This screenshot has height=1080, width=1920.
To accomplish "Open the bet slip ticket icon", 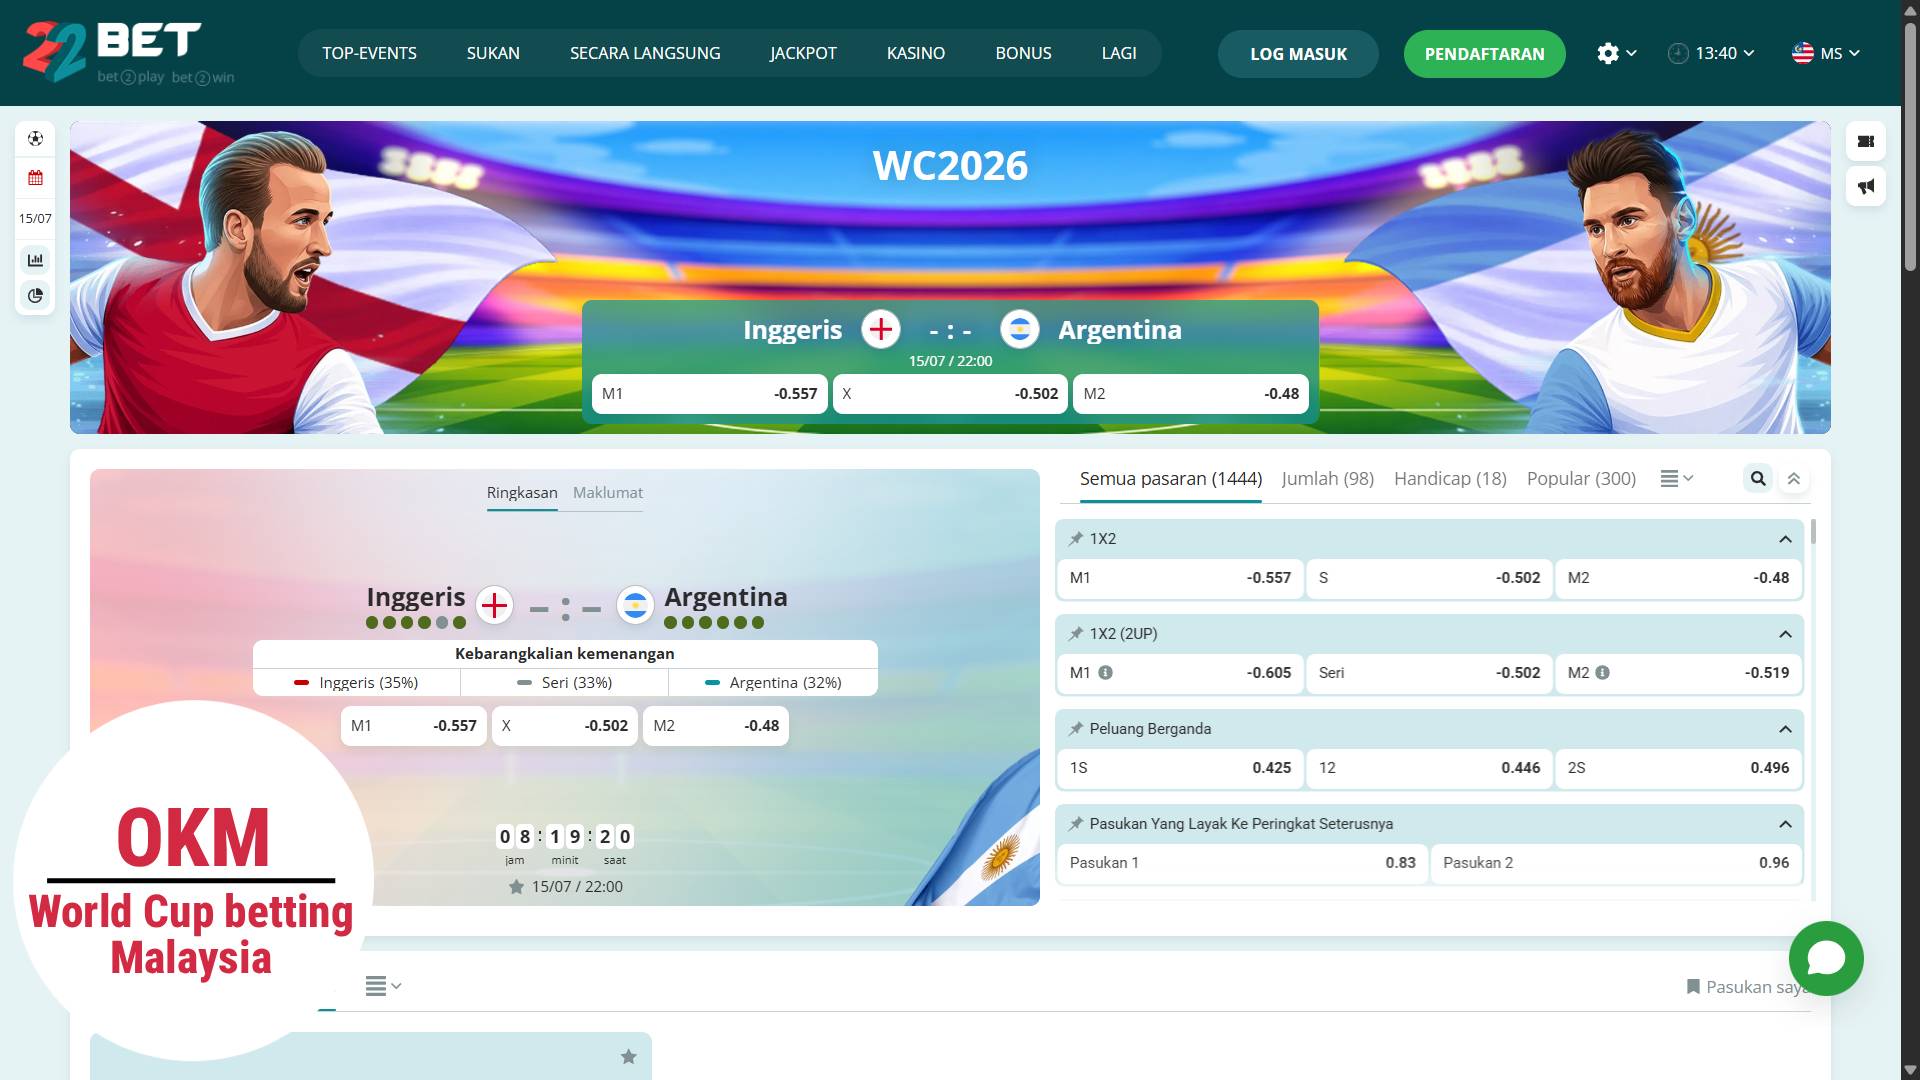I will tap(1866, 141).
